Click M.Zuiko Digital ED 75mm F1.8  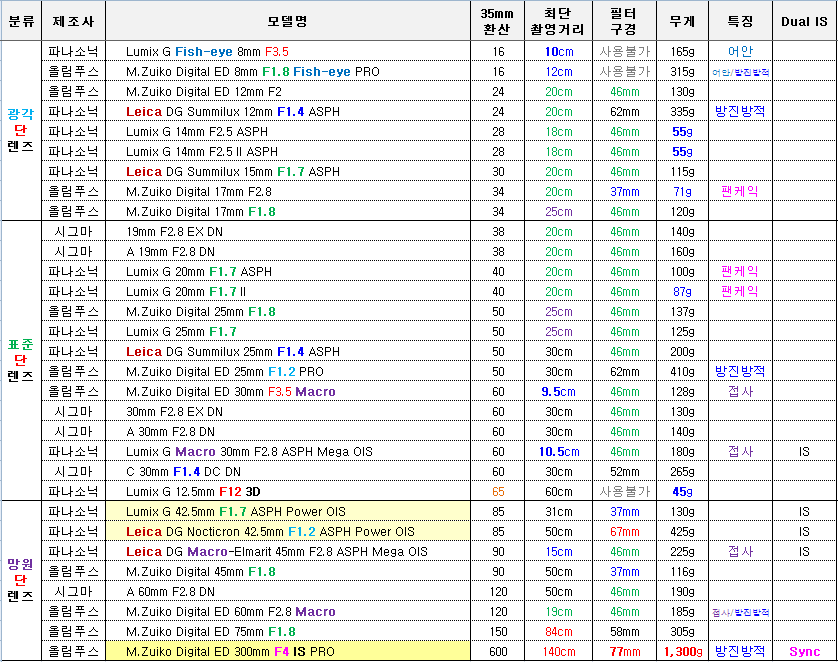pos(288,632)
